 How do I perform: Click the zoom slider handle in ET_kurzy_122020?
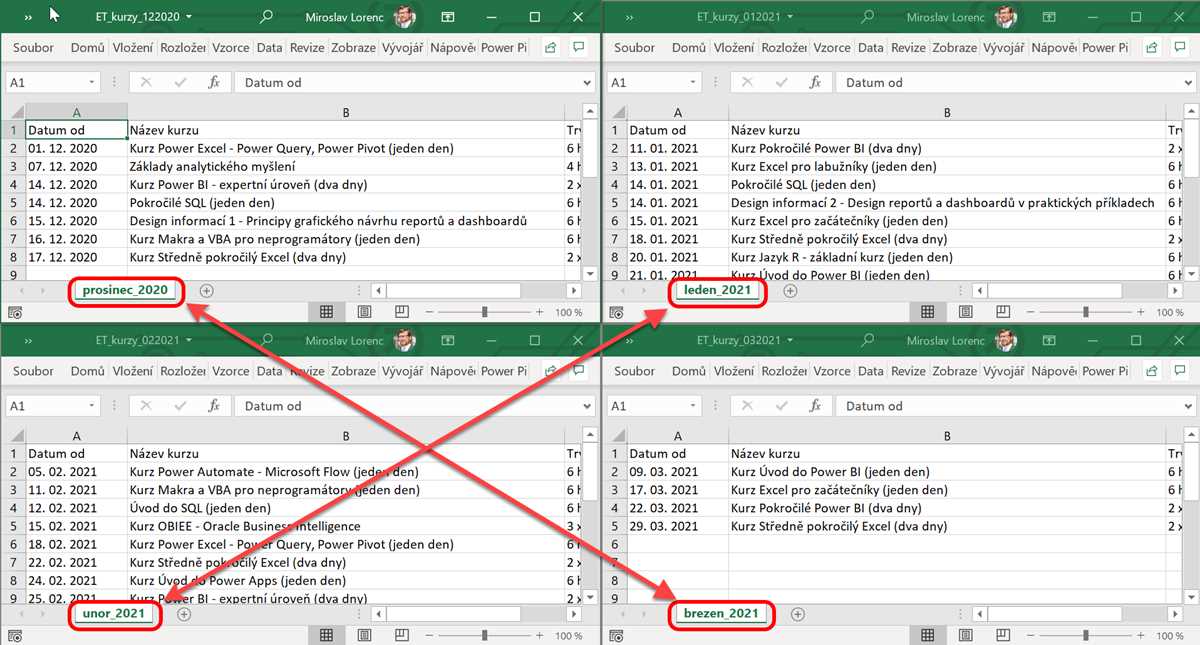tap(484, 312)
